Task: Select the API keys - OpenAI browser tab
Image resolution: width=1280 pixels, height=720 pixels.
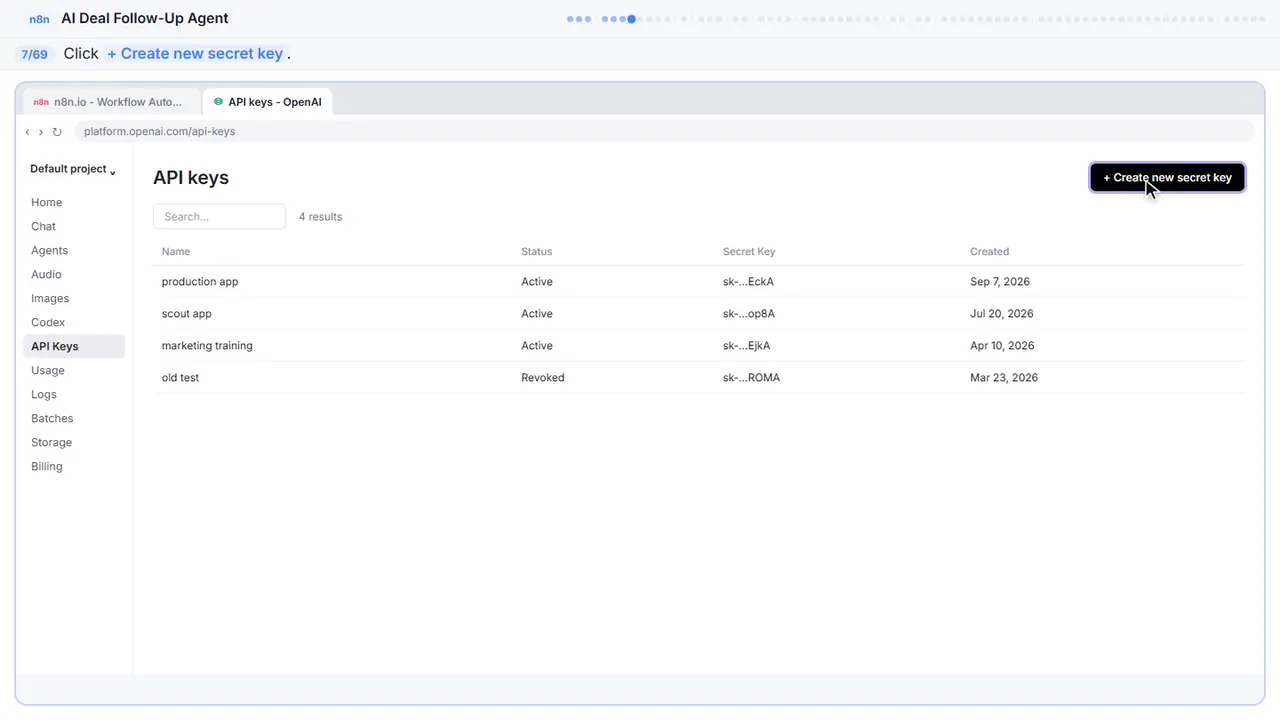Action: coord(268,102)
